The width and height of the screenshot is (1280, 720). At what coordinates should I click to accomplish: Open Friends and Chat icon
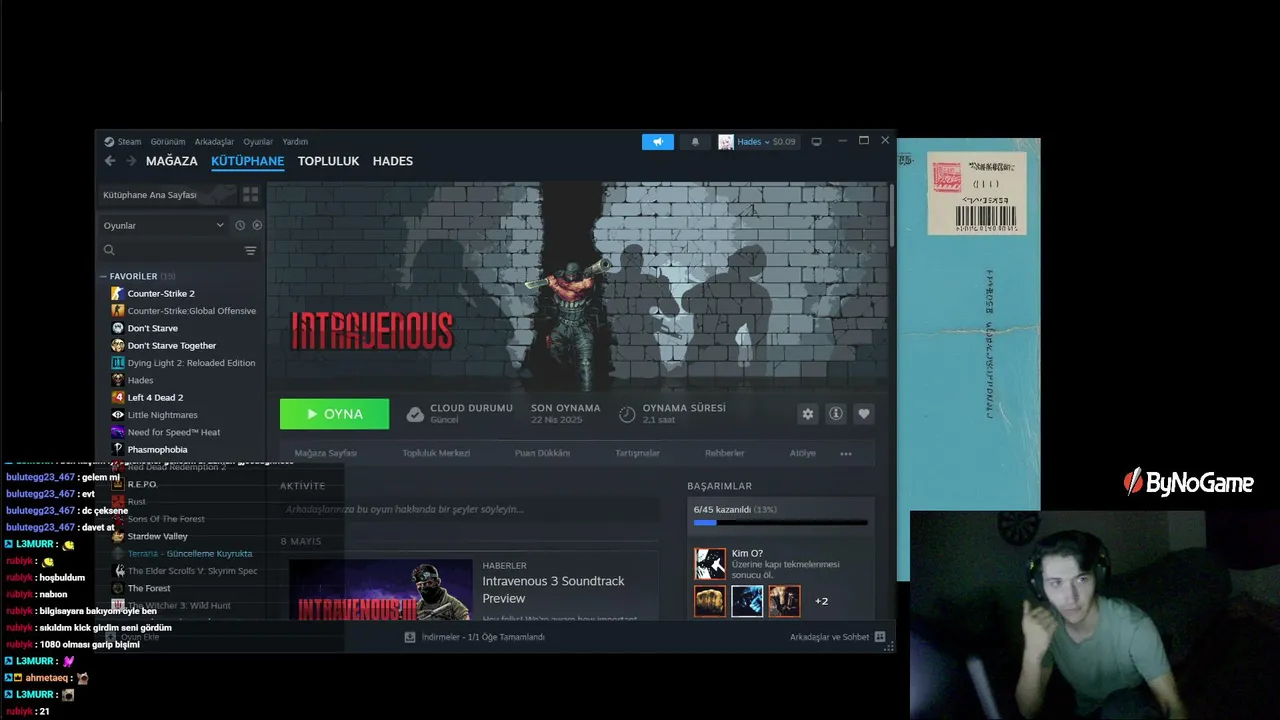(x=880, y=637)
